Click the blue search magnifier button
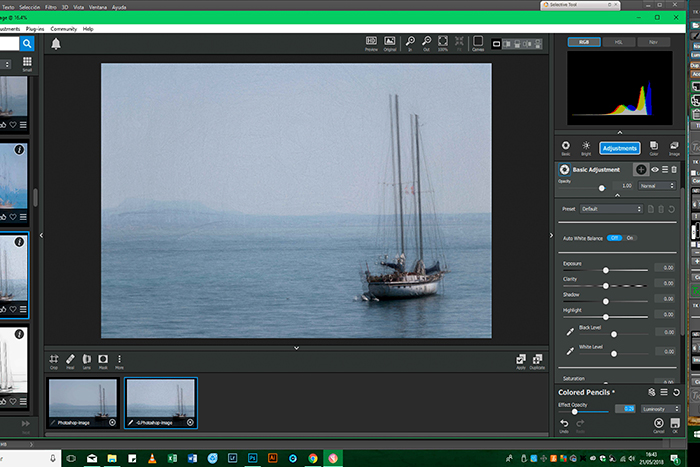This screenshot has width=700, height=467. [x=27, y=44]
